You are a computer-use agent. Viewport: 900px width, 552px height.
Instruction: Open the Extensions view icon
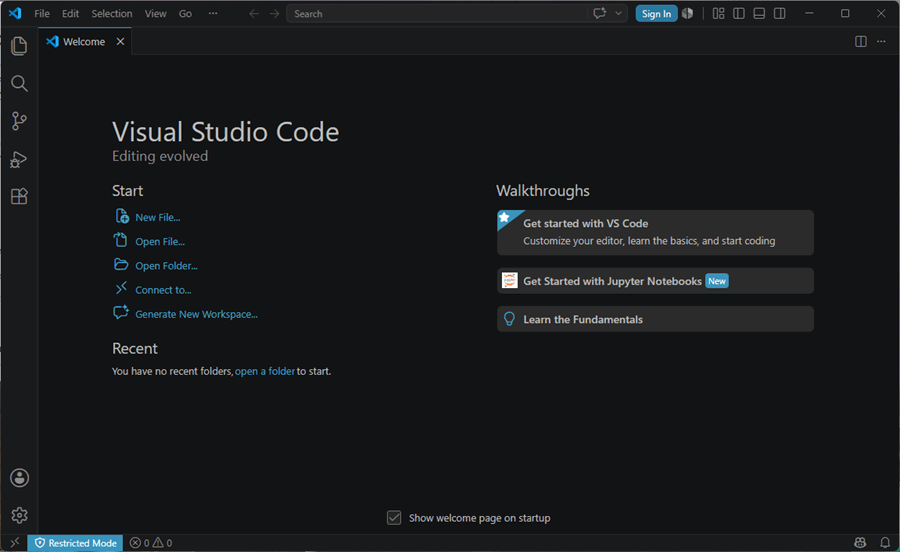(19, 197)
